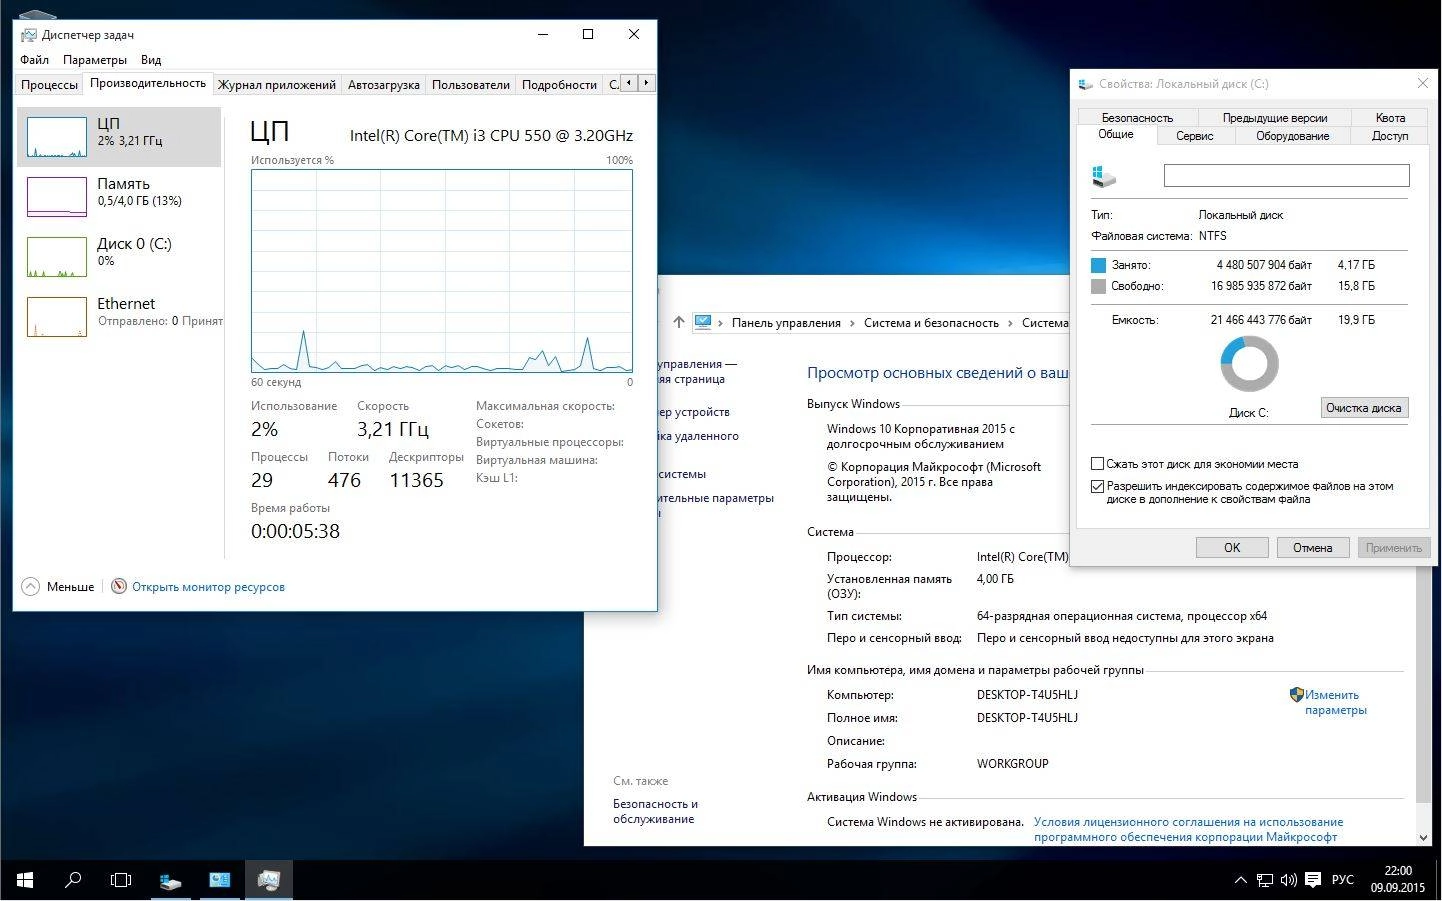Screen dimensions: 1442x901
Task: Switch to the Доступ tab
Action: tap(1390, 136)
